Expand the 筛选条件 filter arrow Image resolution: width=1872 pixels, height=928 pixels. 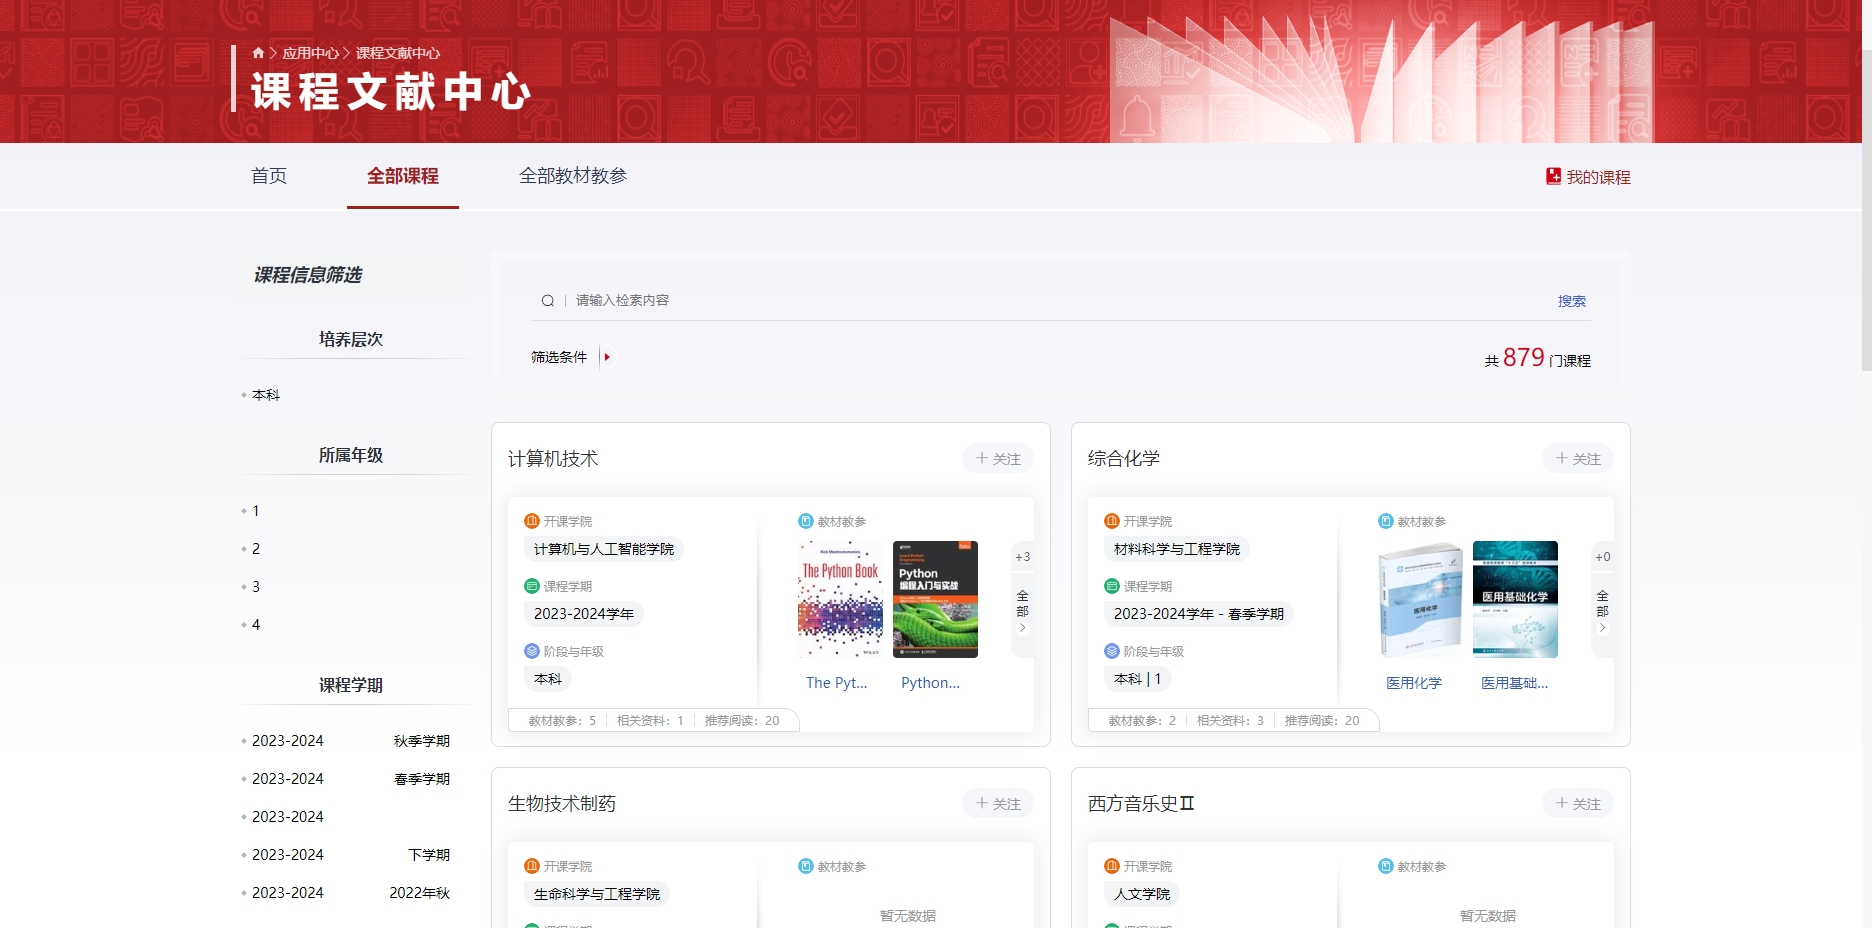click(607, 357)
